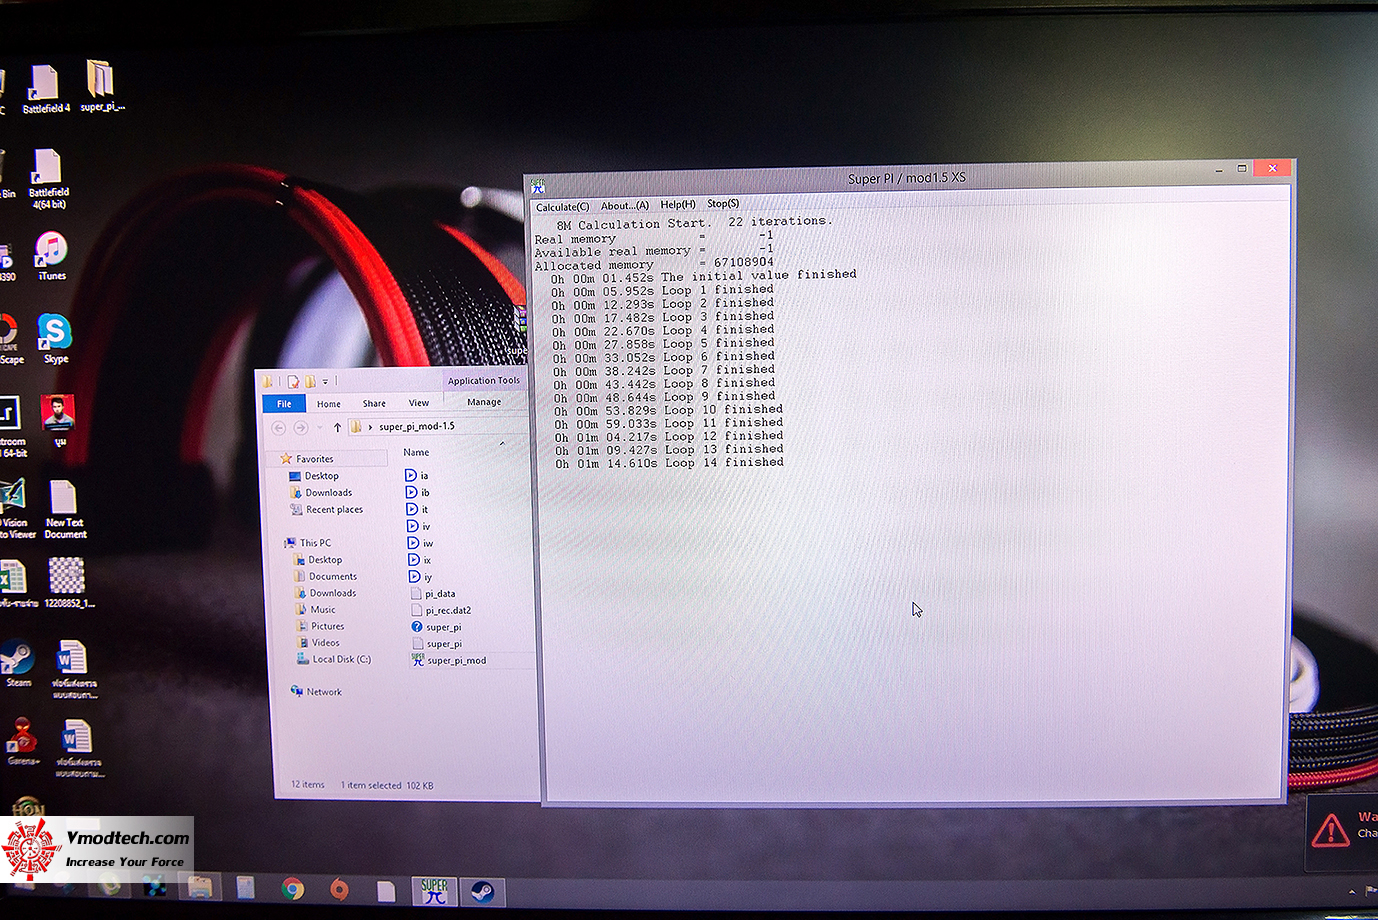1378x920 pixels.
Task: Select the file named ib
Action: (418, 493)
